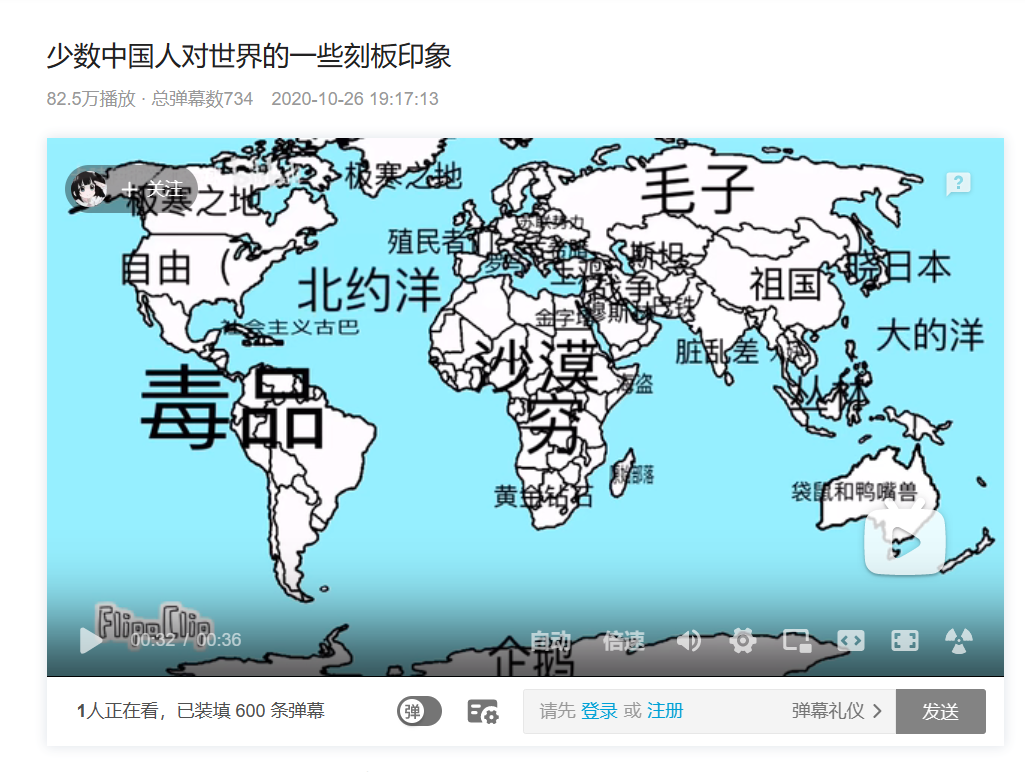This screenshot has height=772, width=1025.
Task: Click the 00:32 / 00:36 time display
Action: [x=186, y=640]
